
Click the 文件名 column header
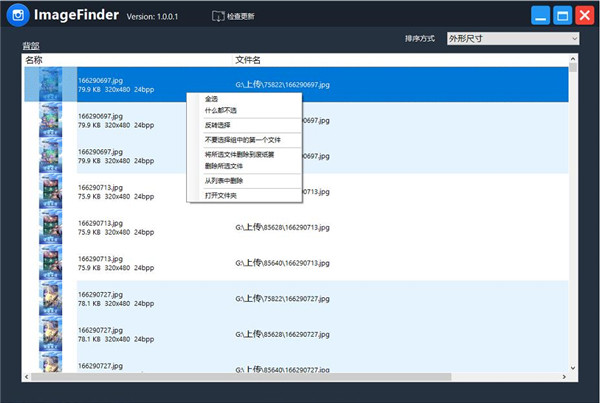(248, 60)
